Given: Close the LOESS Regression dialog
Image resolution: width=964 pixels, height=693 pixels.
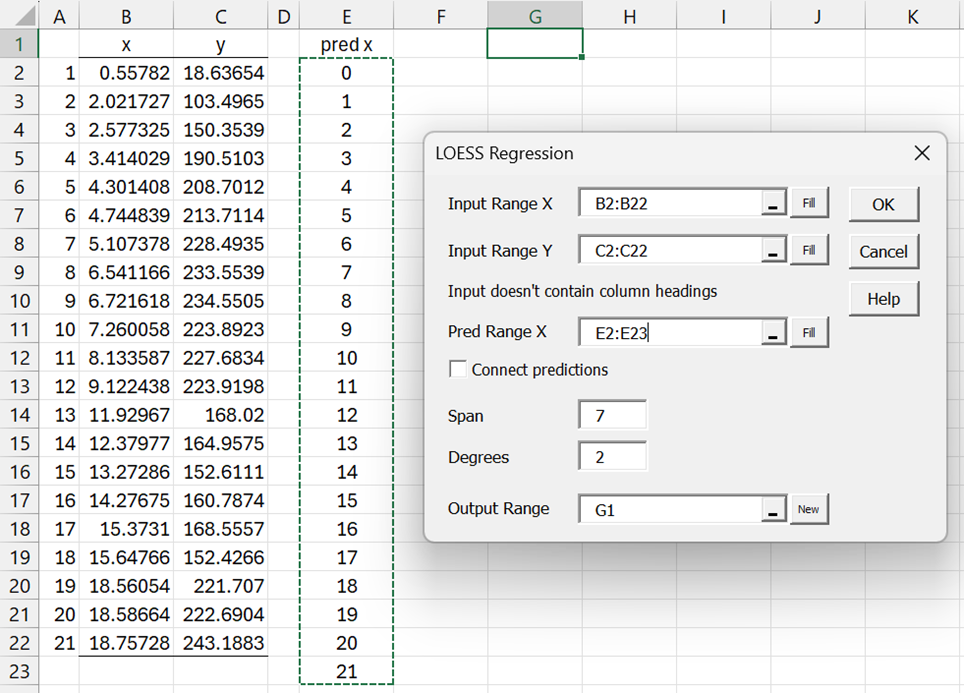Looking at the screenshot, I should click(921, 153).
